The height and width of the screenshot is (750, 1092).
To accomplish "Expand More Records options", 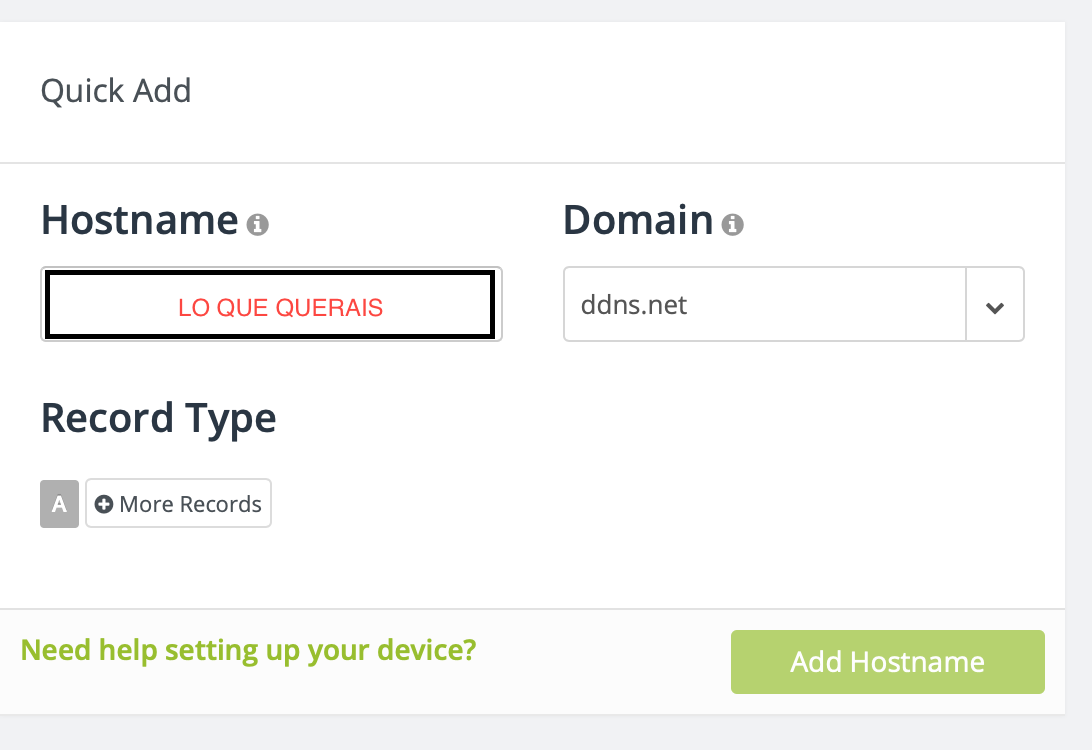I will pos(178,503).
